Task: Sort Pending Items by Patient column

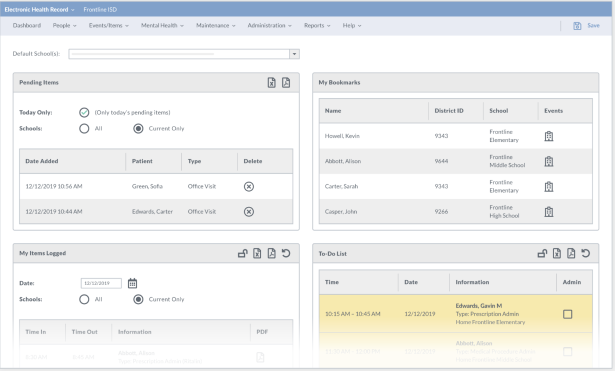Action: (x=142, y=161)
